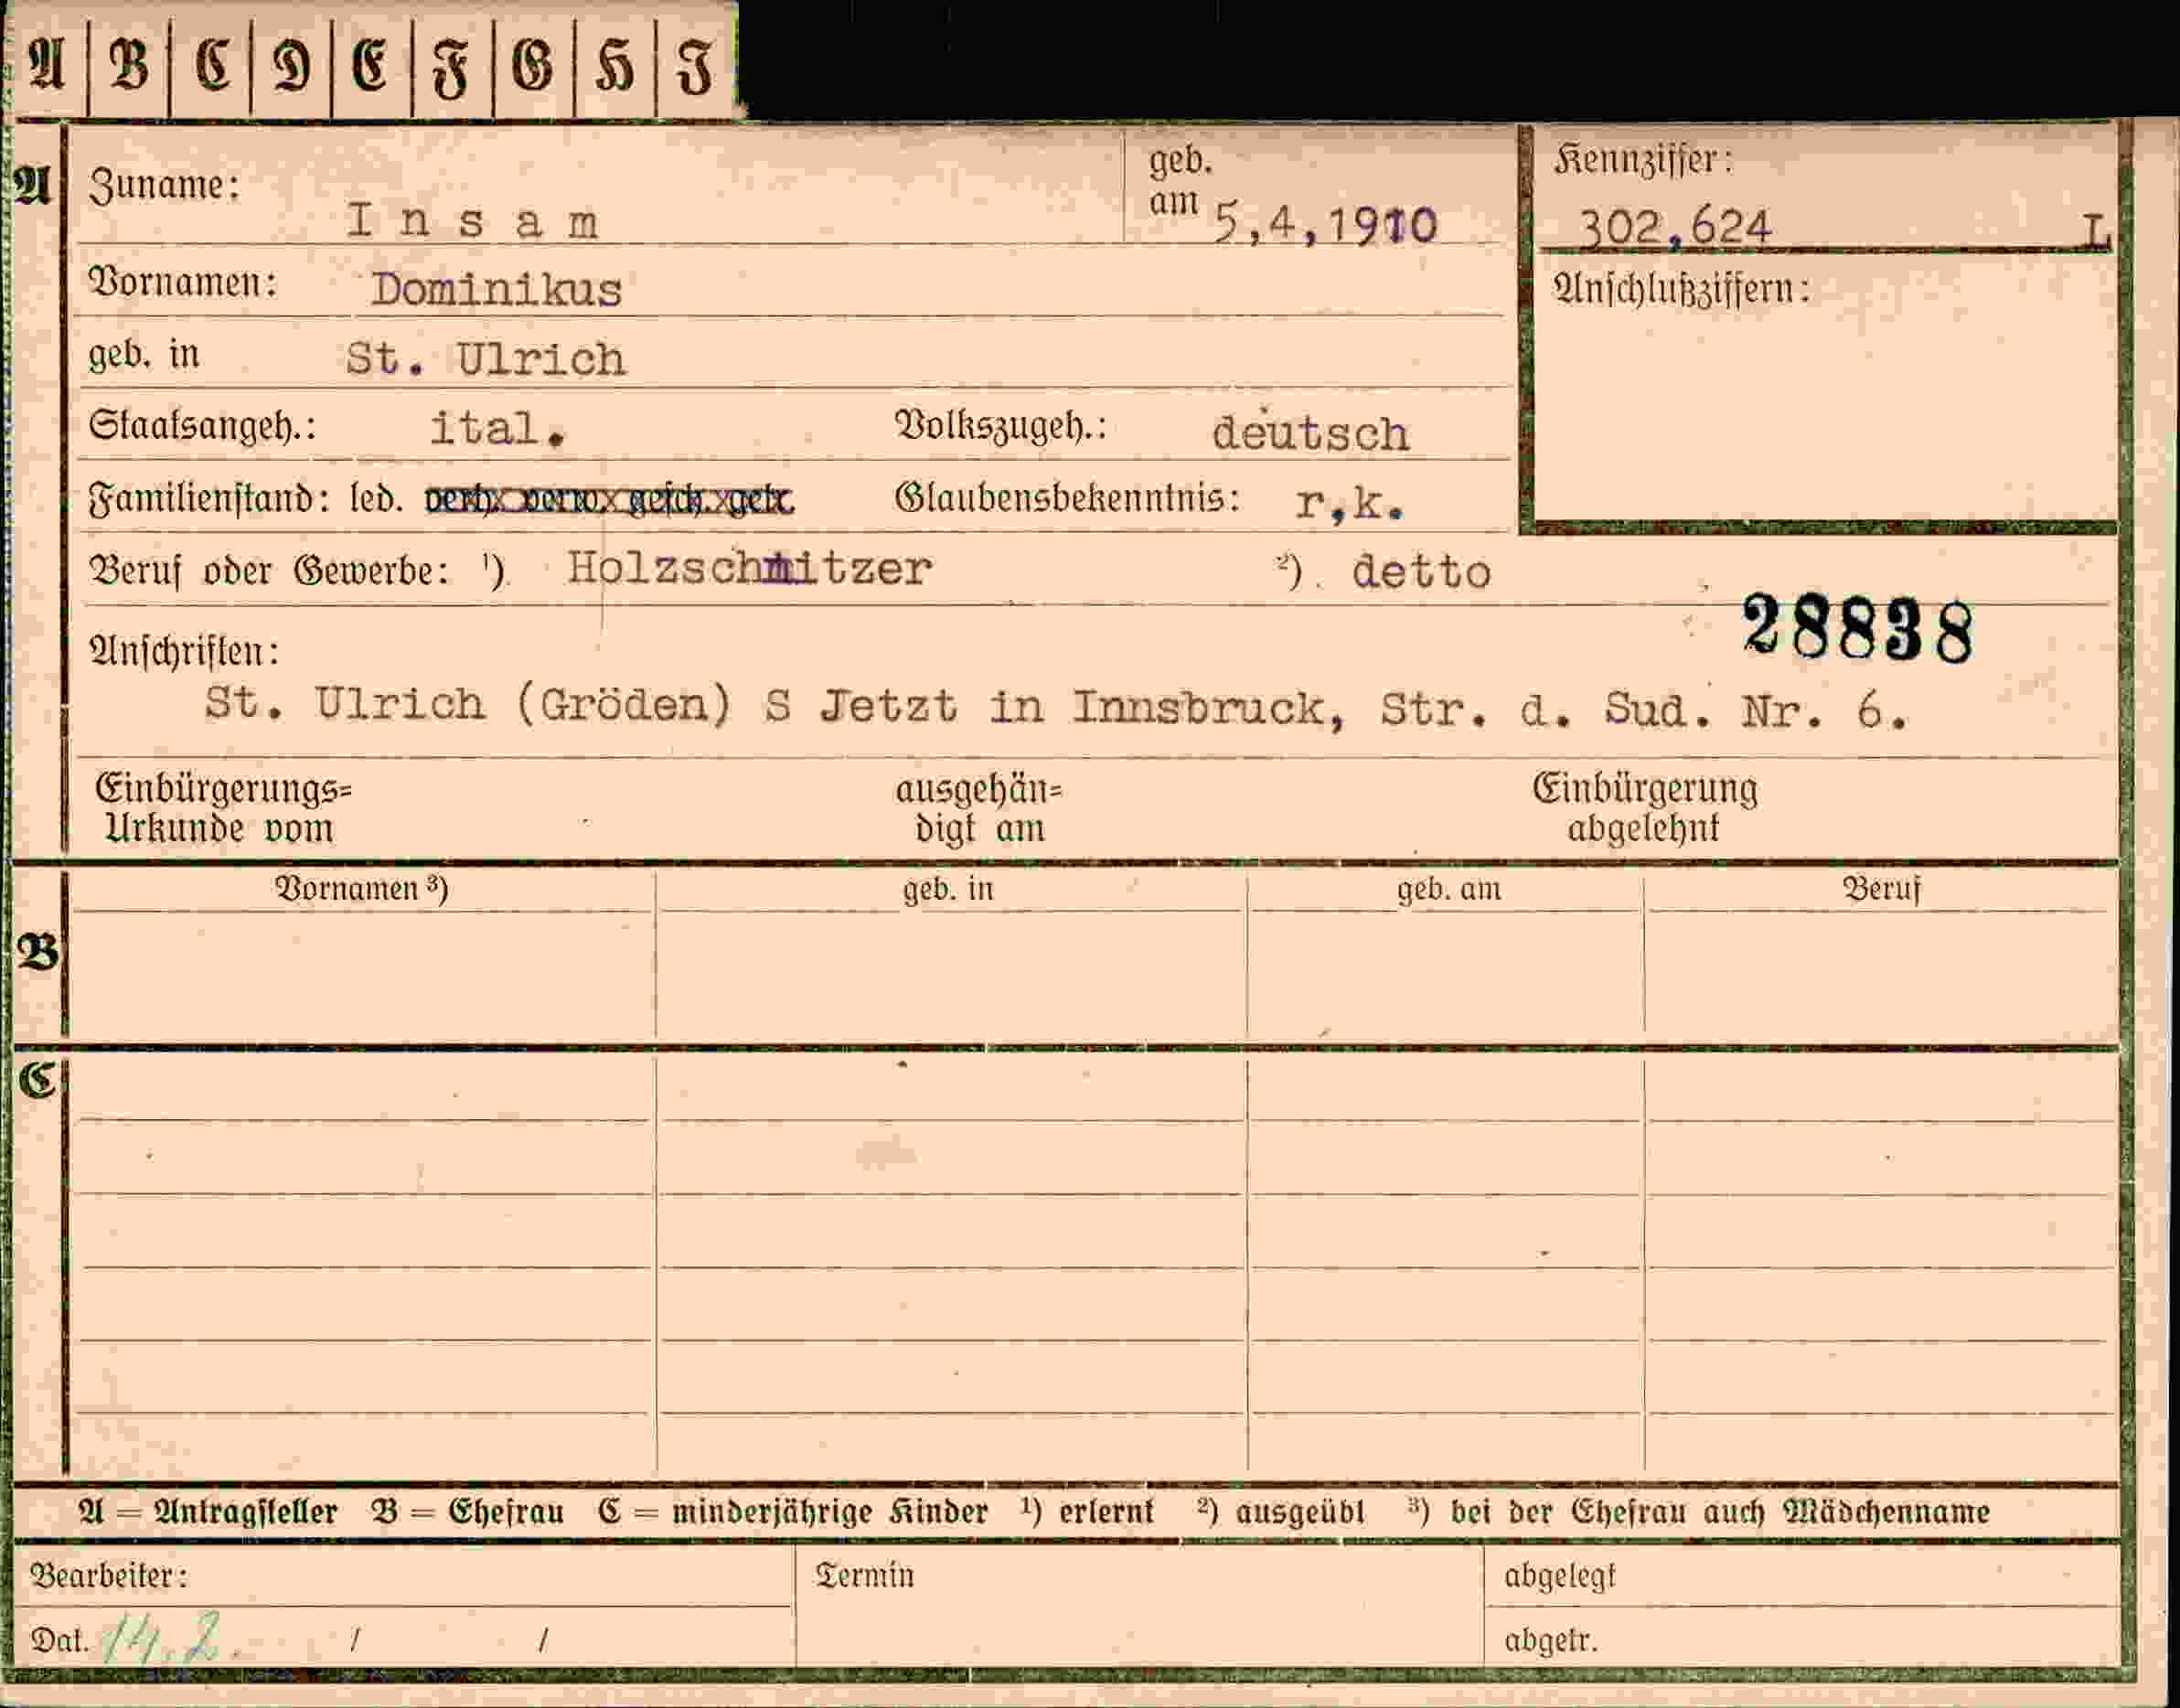Click the letter 'L' after Kennziffer
Screen dimensions: 2180x1708
click(x=2095, y=233)
